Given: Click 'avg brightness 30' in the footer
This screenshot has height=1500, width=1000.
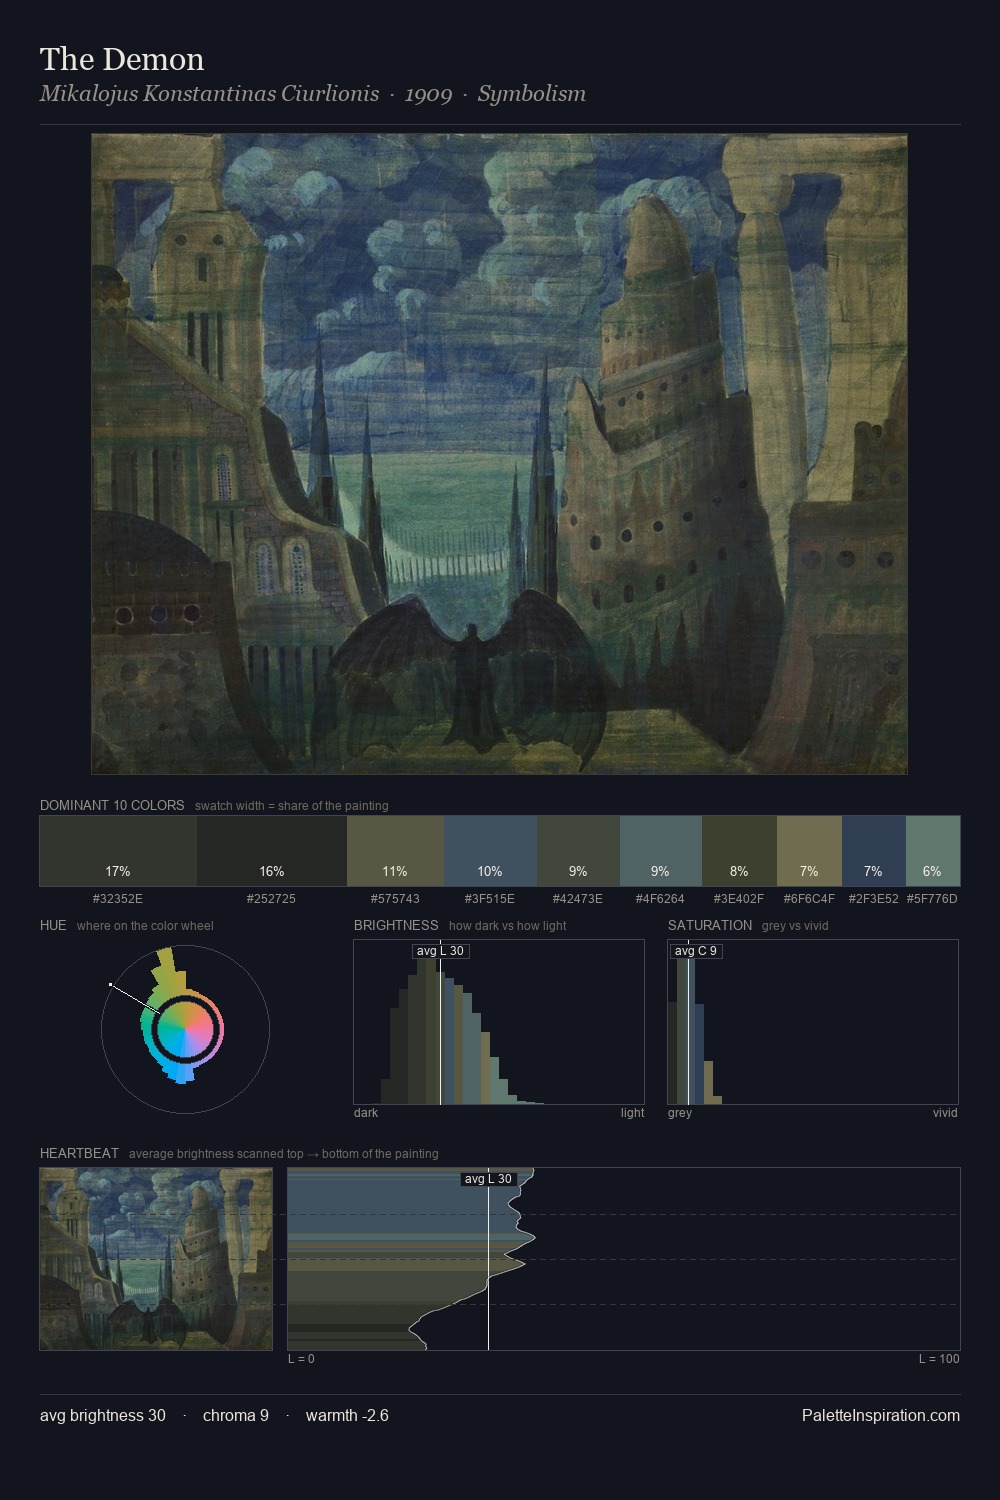Looking at the screenshot, I should pos(103,1415).
